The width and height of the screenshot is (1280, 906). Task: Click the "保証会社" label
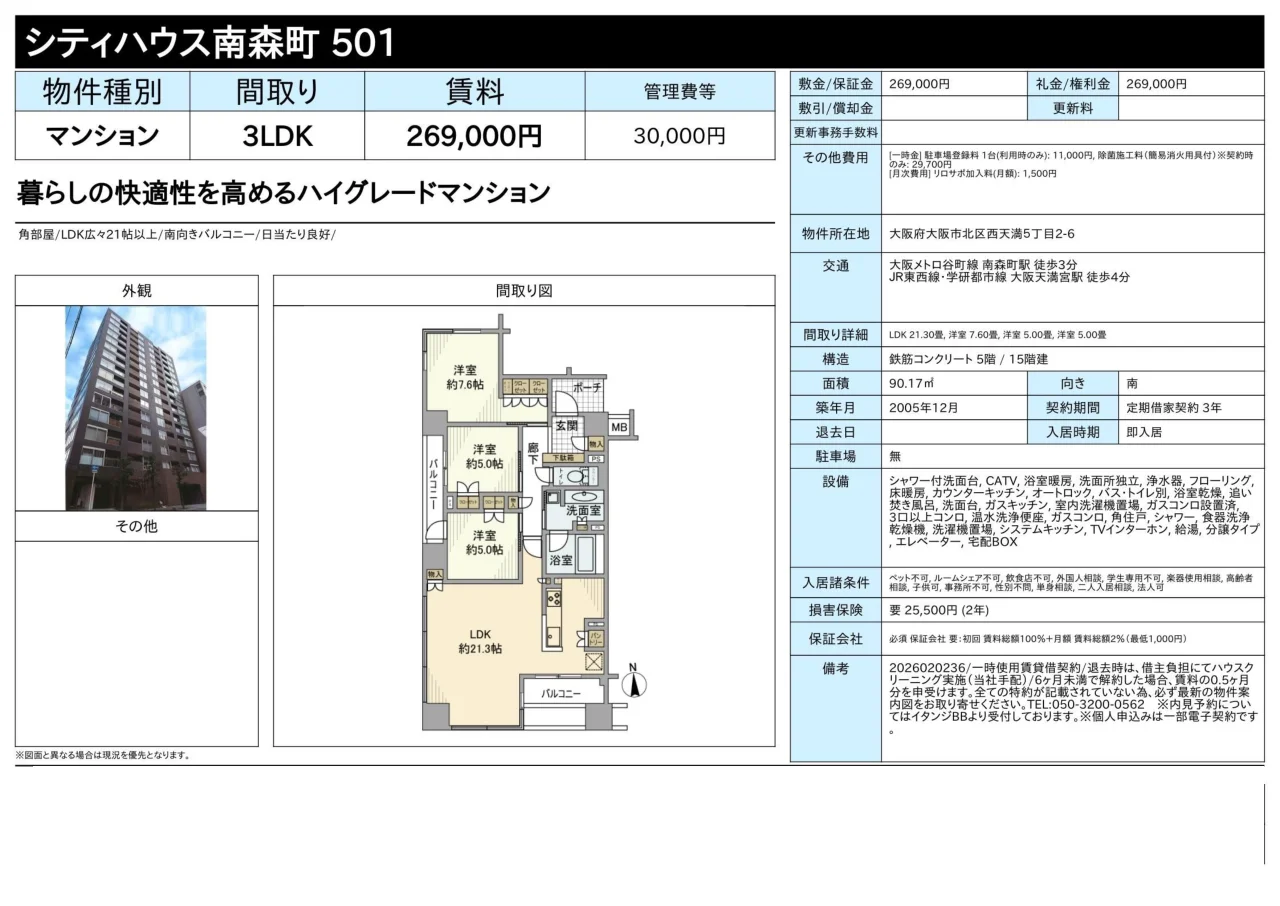pos(836,639)
